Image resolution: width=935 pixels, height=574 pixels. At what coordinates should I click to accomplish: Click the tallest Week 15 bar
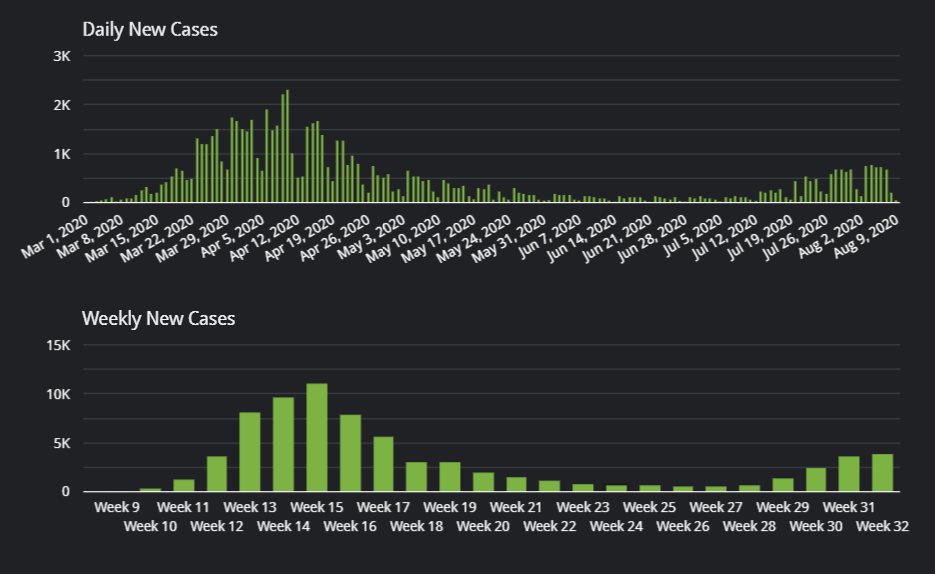click(x=317, y=438)
